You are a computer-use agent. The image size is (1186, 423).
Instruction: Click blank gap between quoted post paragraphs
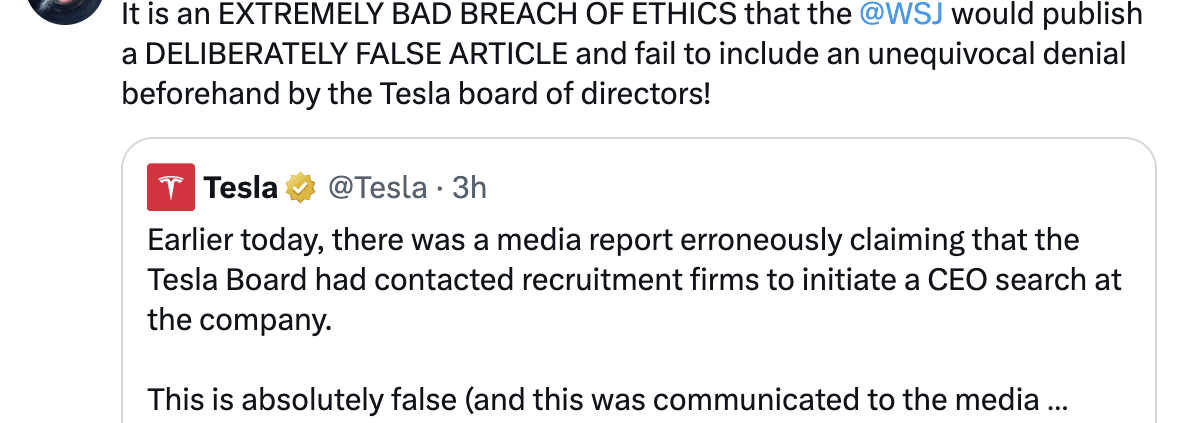(600, 360)
